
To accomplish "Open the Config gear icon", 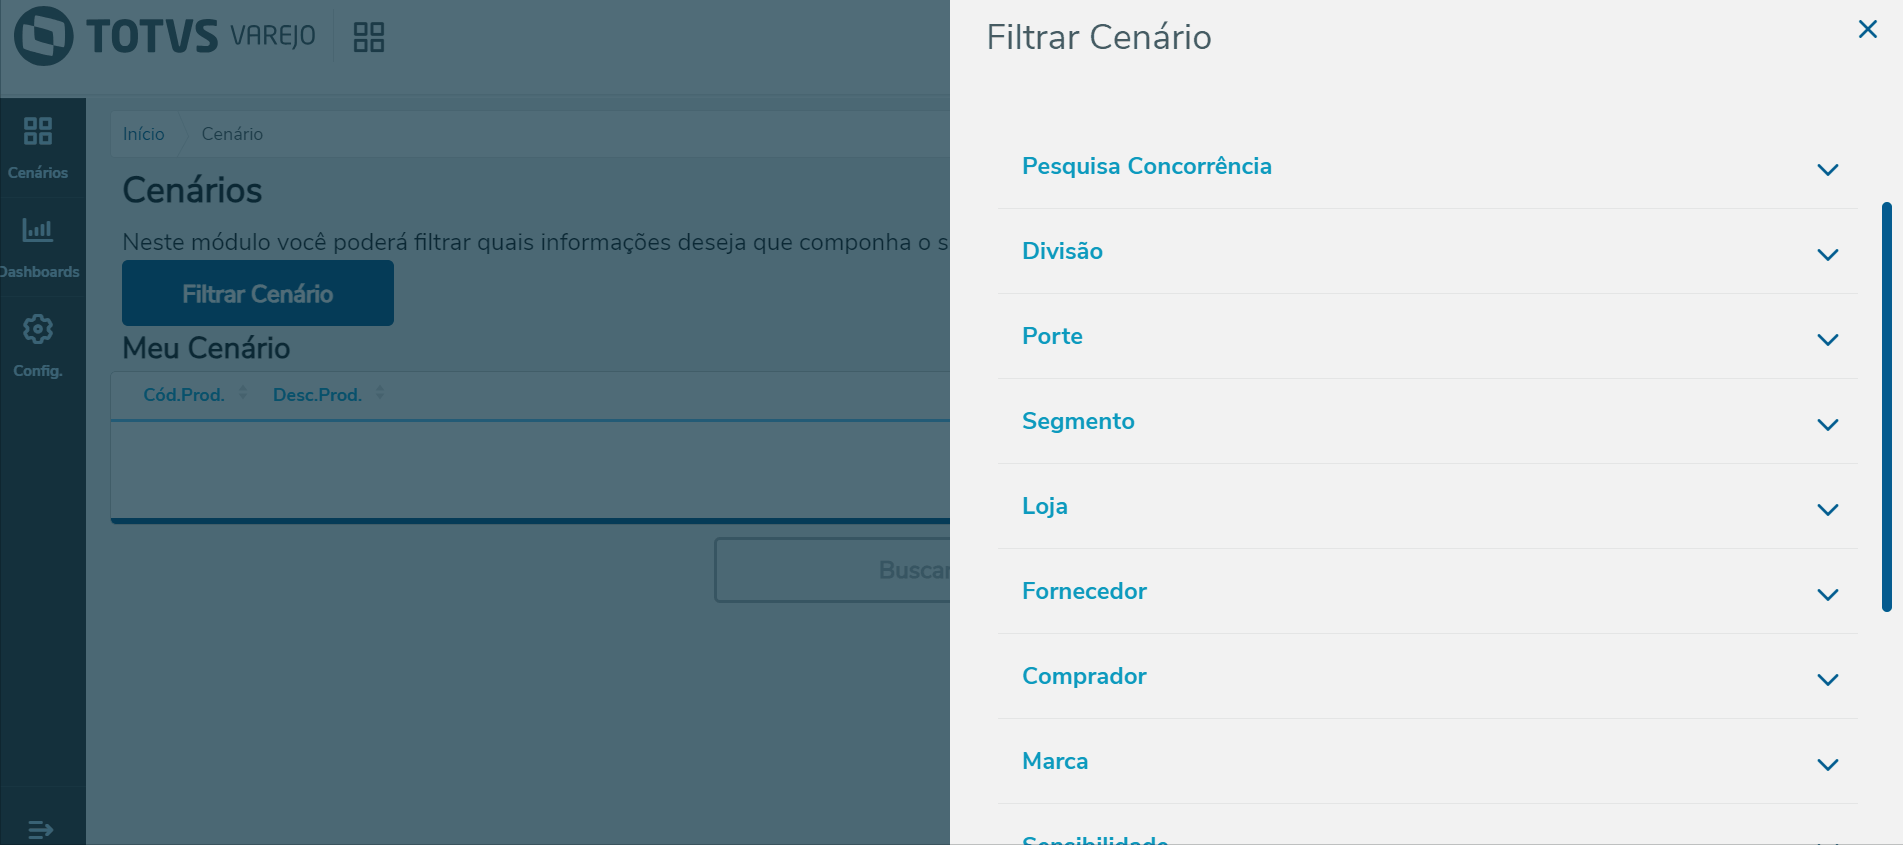I will (38, 330).
